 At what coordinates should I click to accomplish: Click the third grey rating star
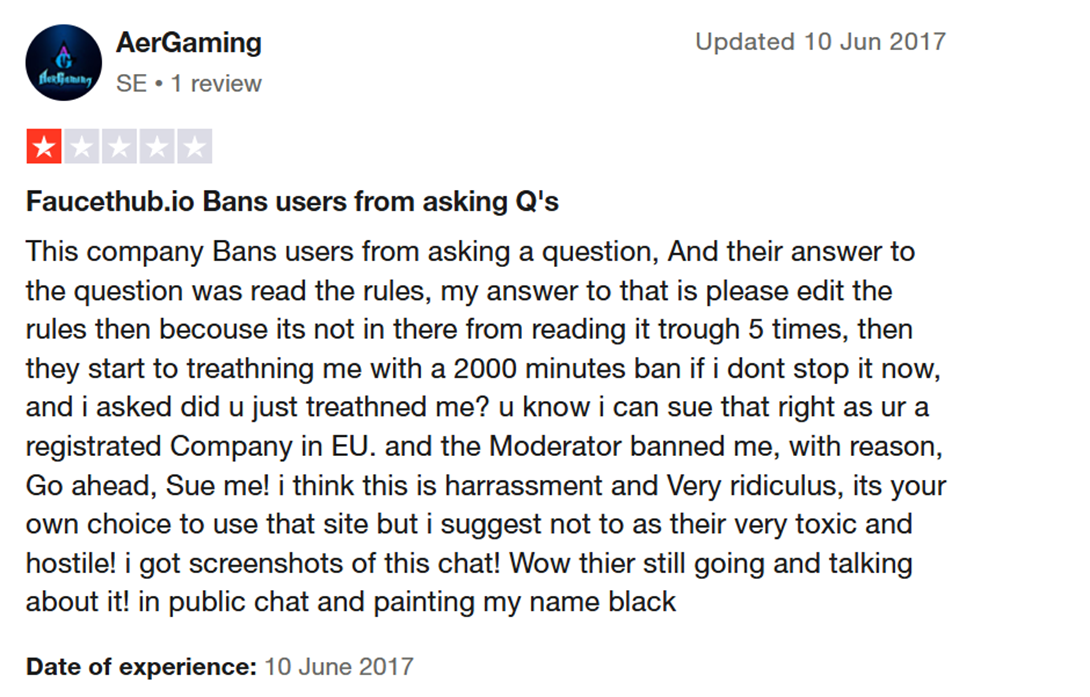pyautogui.click(x=119, y=148)
